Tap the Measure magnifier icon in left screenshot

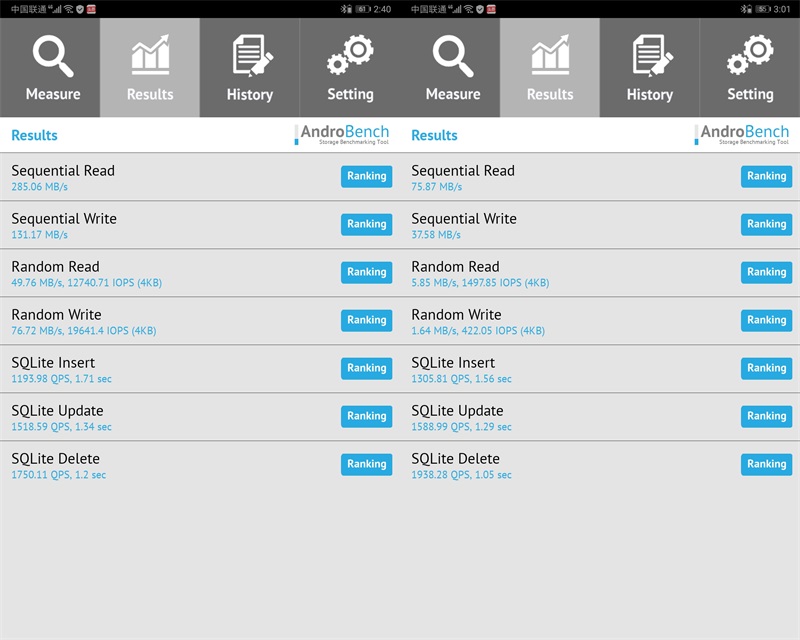[x=52, y=58]
